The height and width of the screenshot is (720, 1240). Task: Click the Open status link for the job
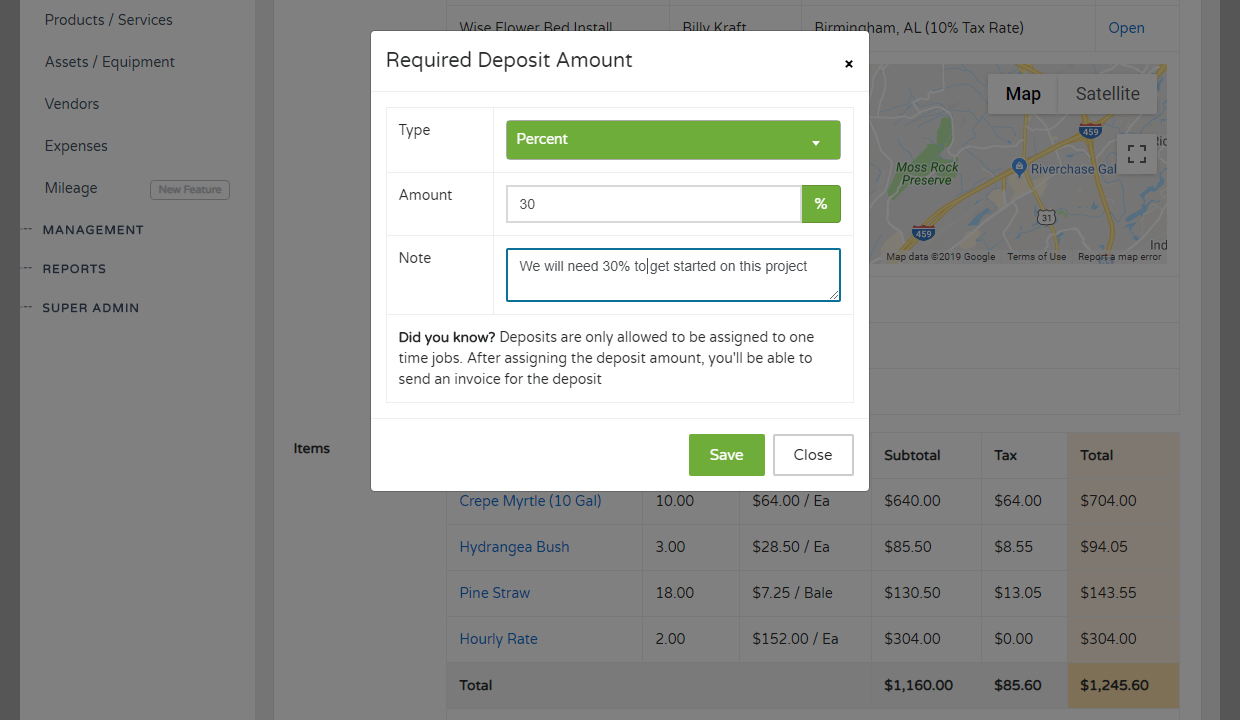[1126, 27]
